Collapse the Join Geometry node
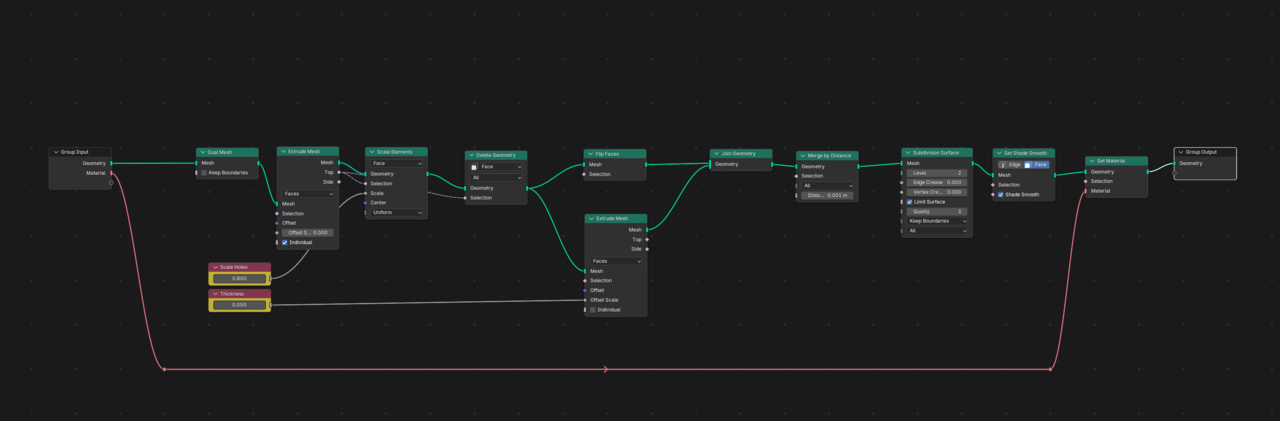 (x=716, y=154)
